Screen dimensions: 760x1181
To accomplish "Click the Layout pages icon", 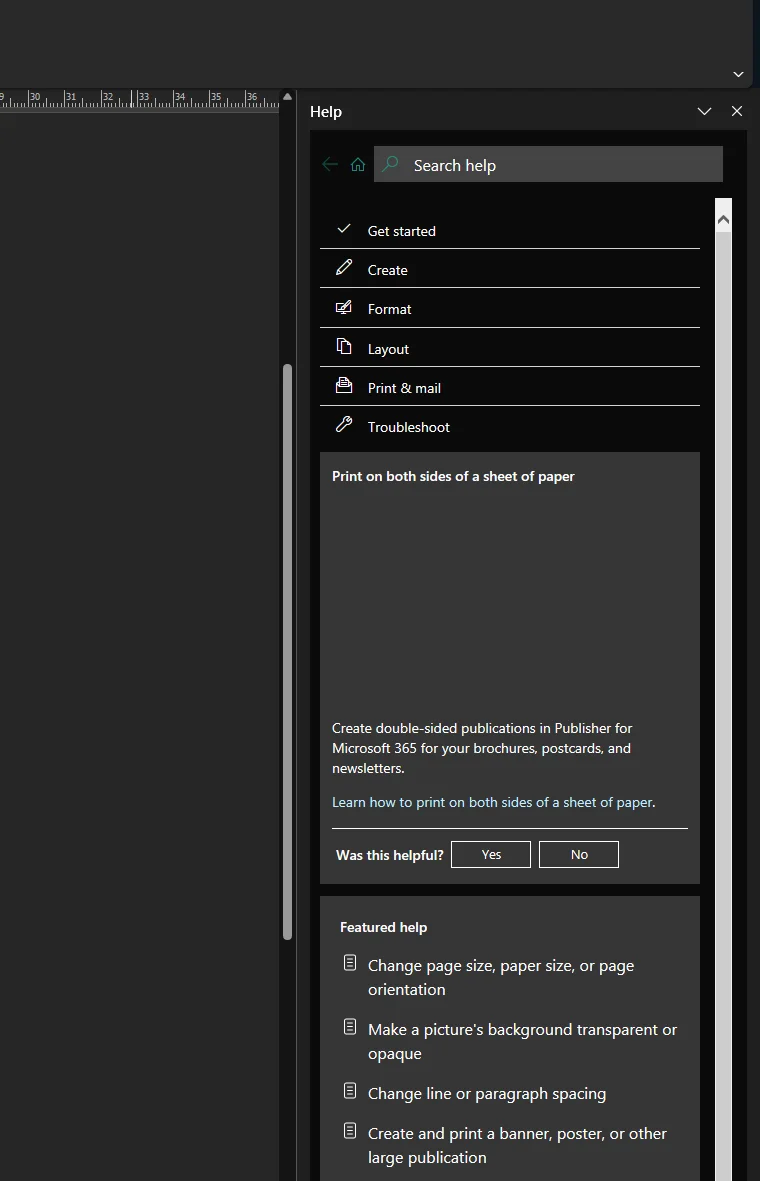I will (343, 346).
